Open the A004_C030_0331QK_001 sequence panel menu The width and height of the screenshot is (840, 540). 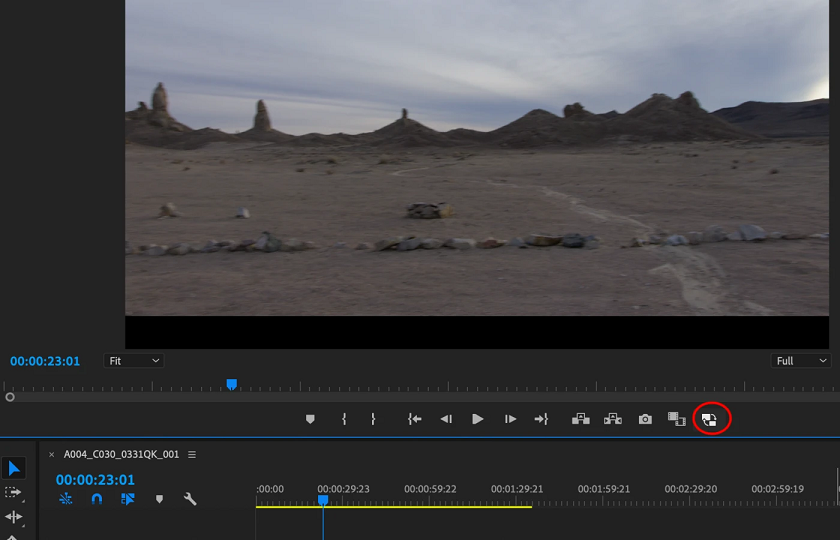[192, 454]
